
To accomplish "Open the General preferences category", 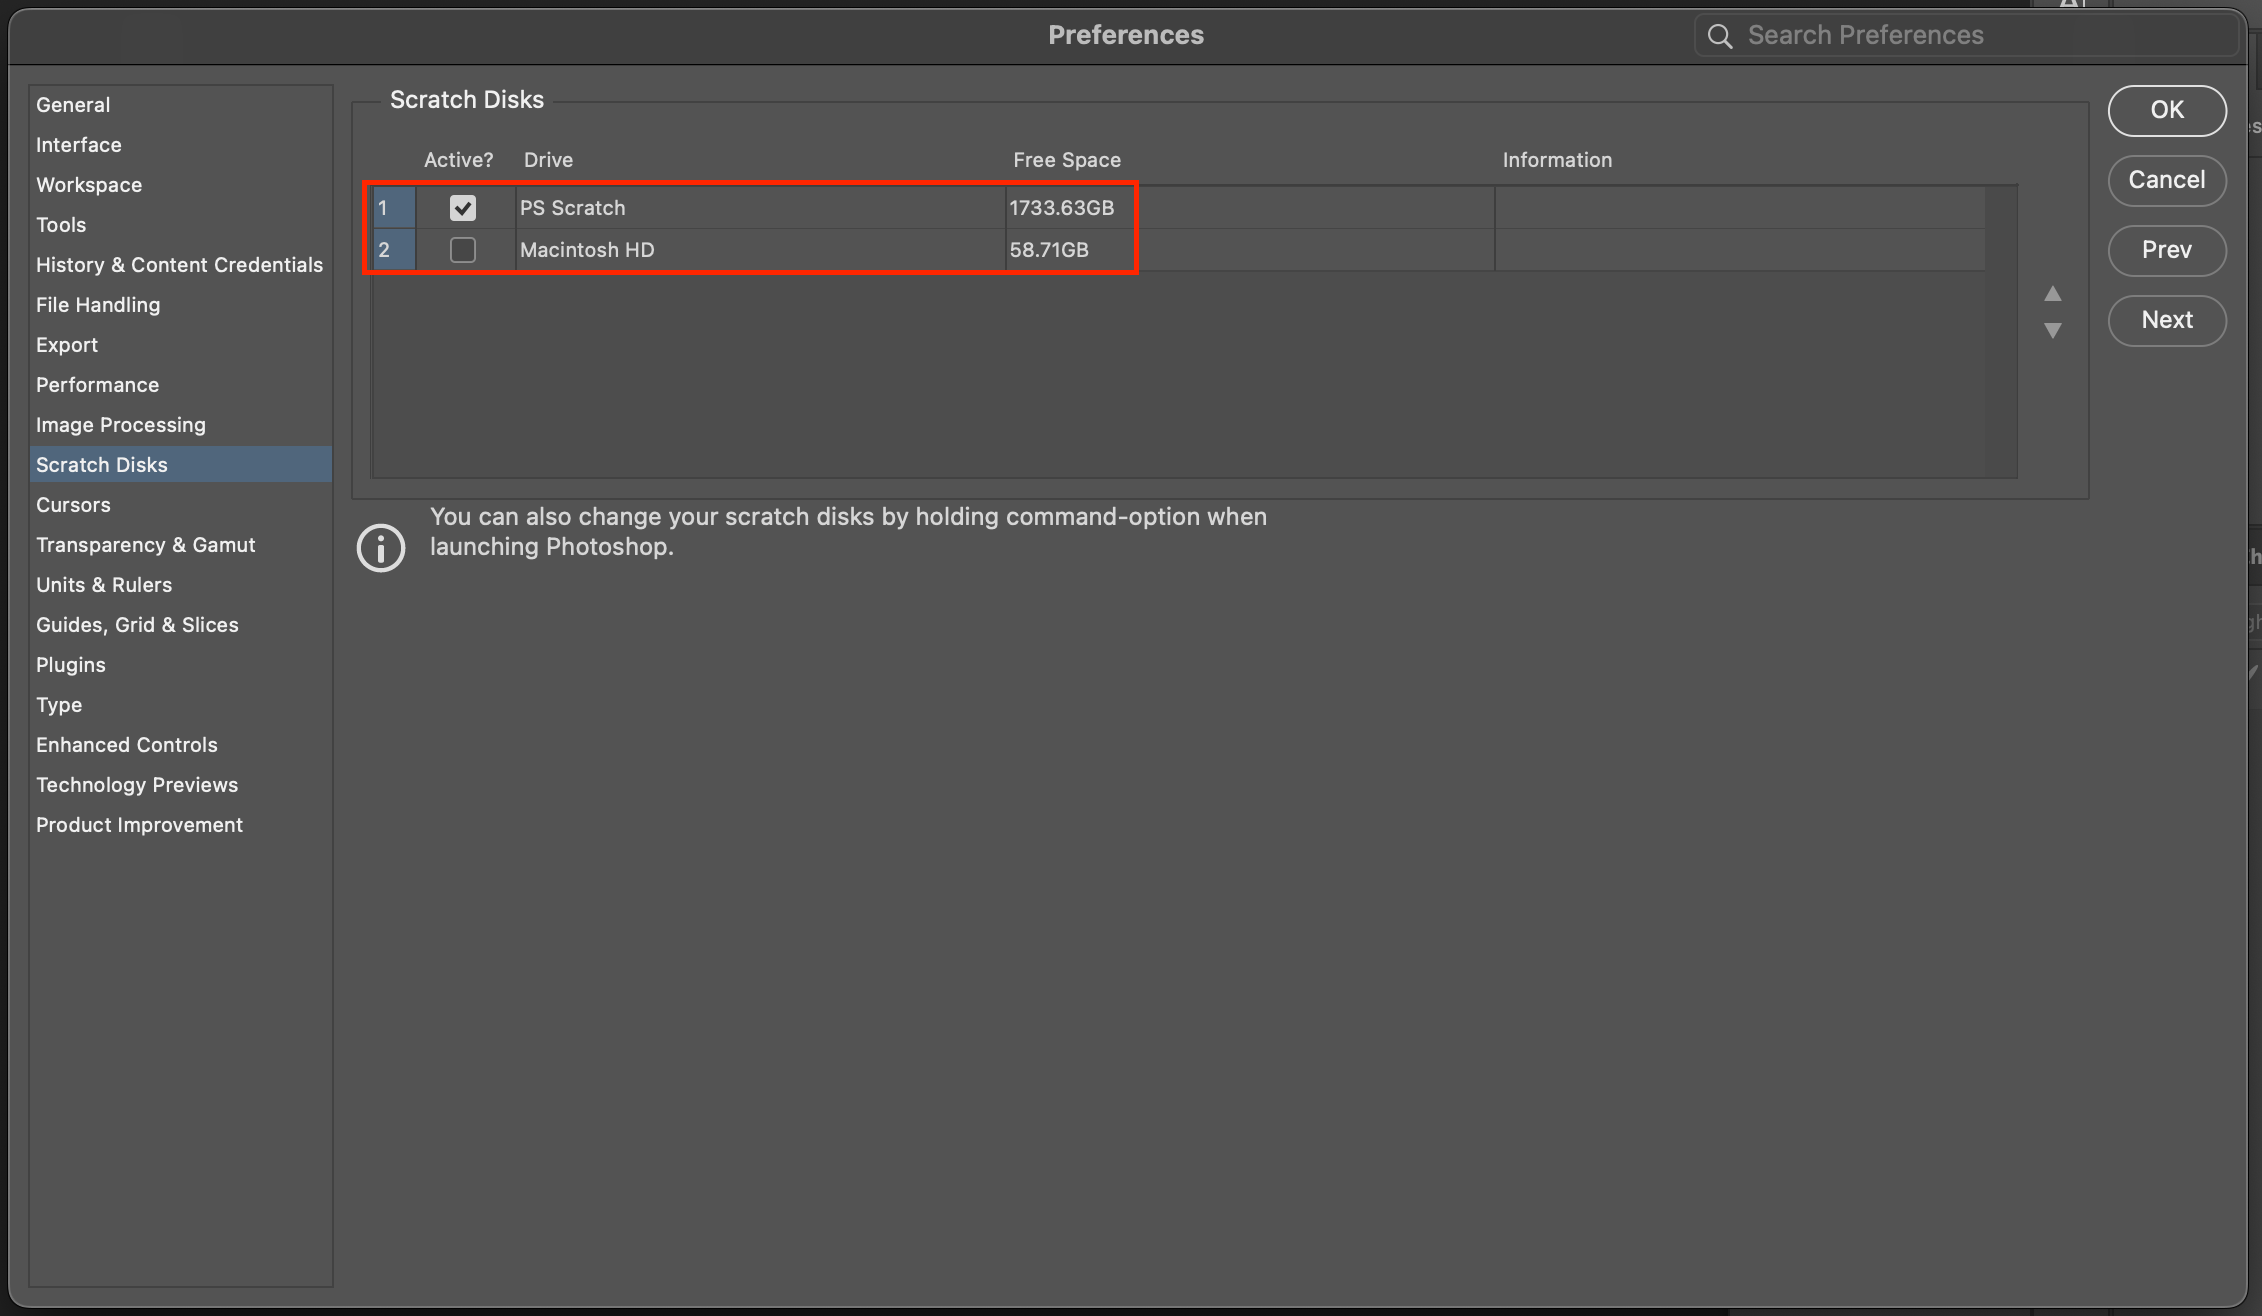I will (73, 105).
